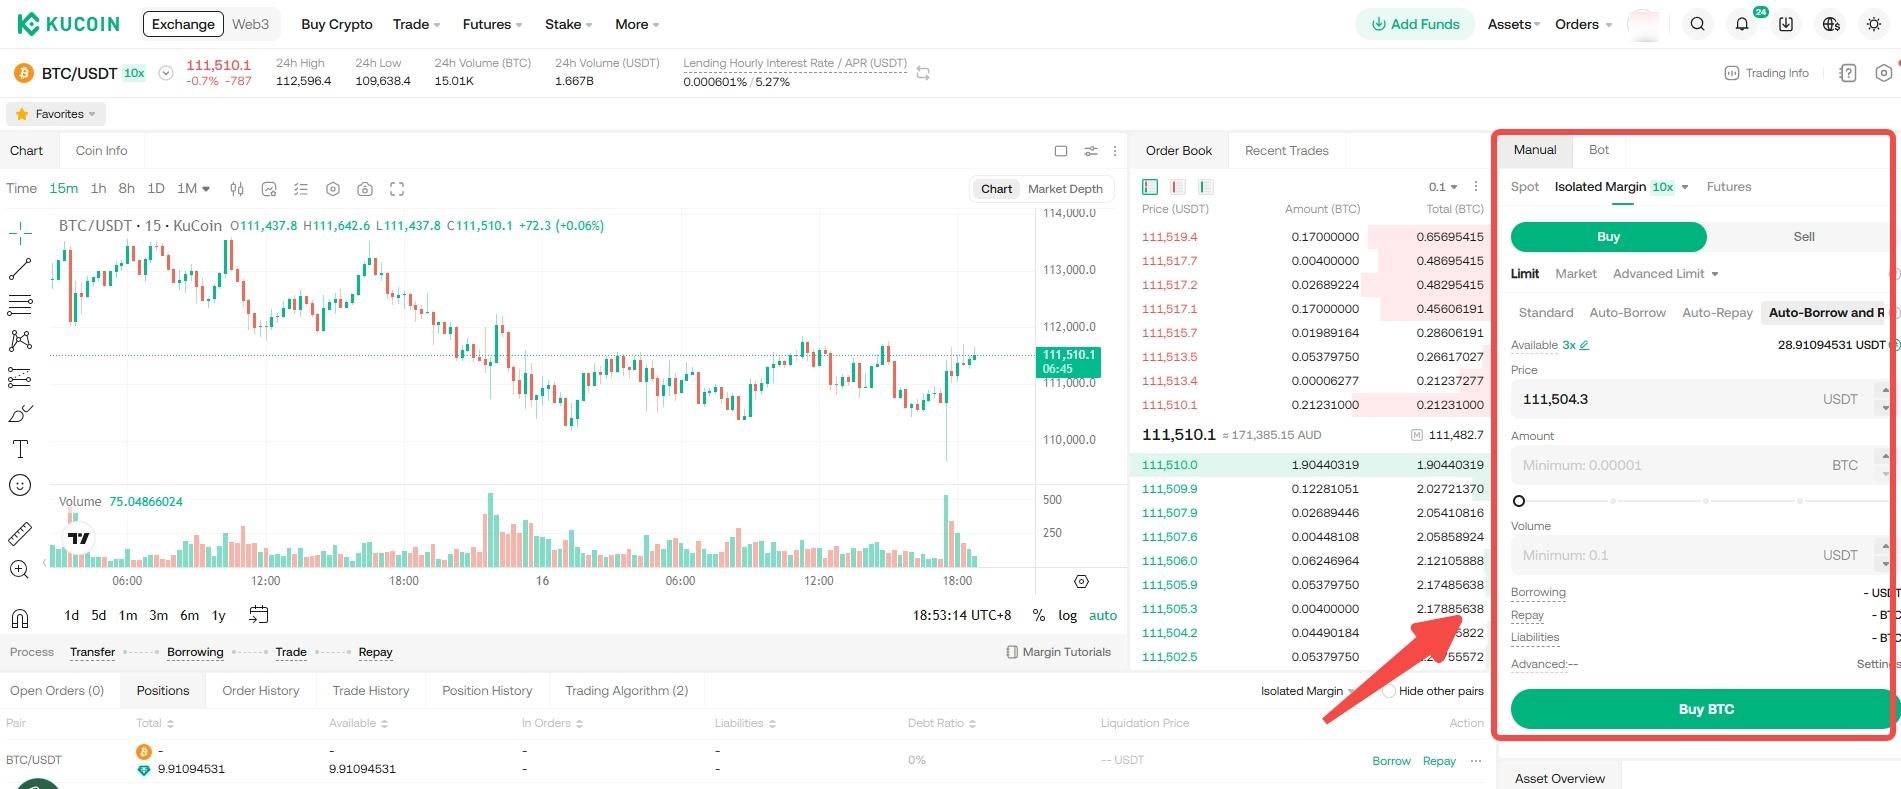The width and height of the screenshot is (1901, 789).
Task: Switch to the Recent Trades tab
Action: pyautogui.click(x=1286, y=151)
